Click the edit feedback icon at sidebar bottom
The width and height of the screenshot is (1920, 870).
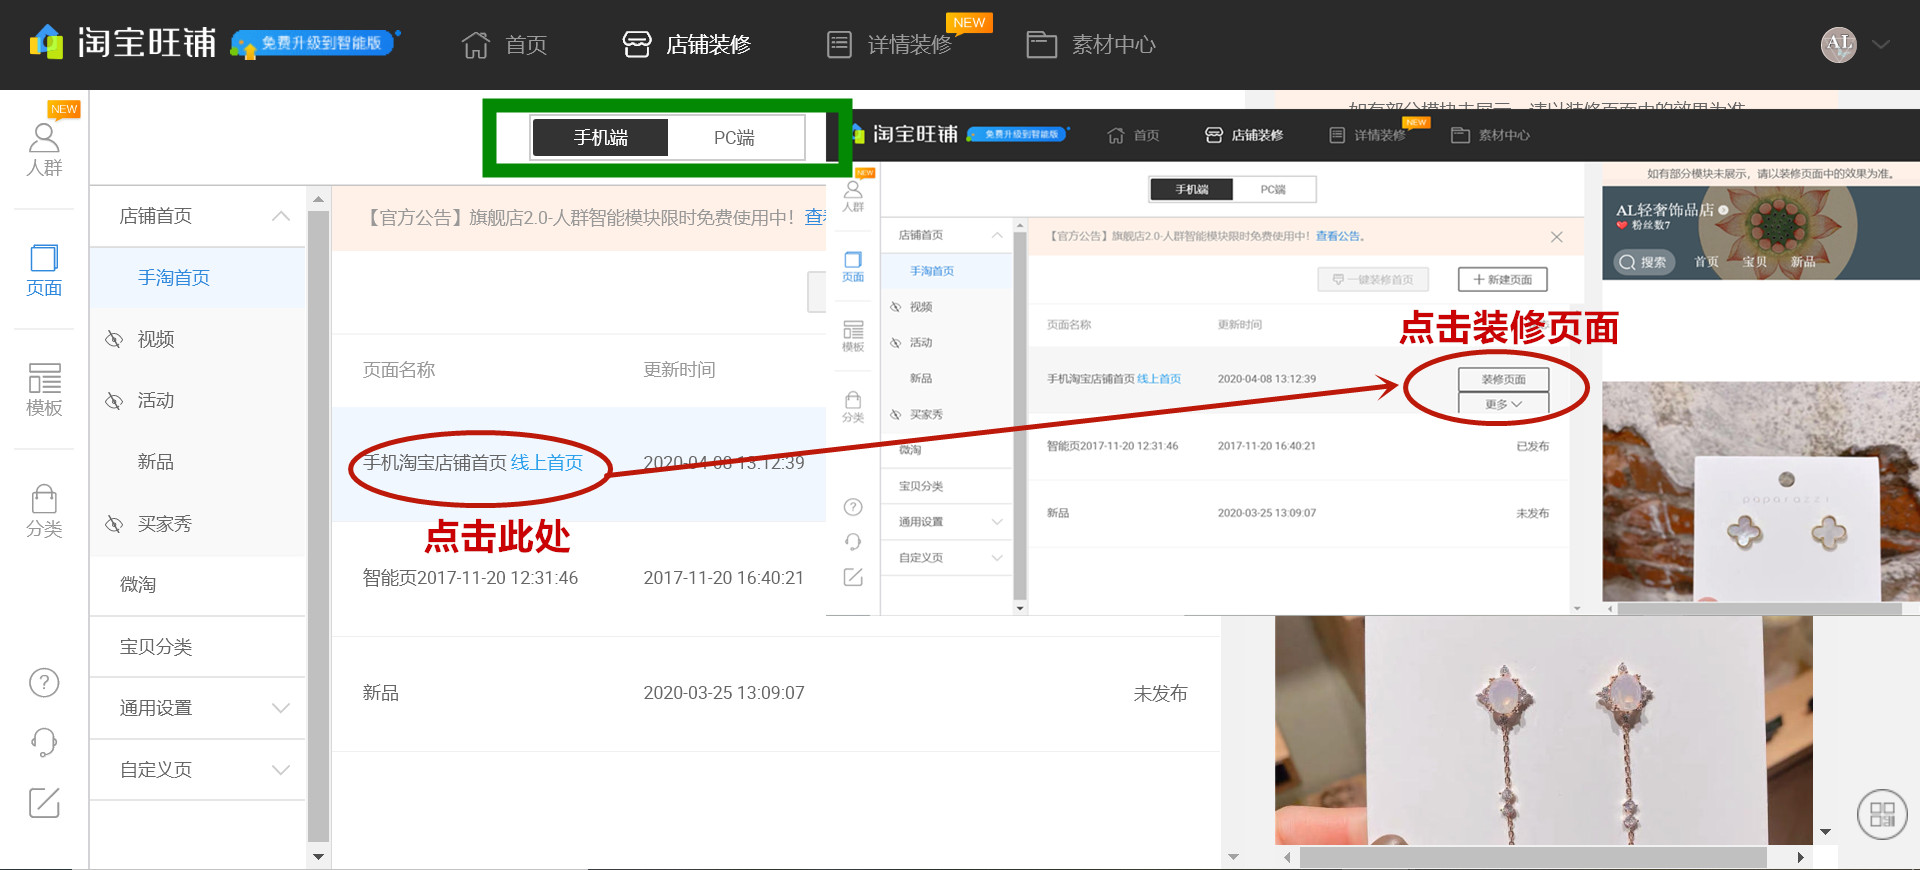[44, 802]
